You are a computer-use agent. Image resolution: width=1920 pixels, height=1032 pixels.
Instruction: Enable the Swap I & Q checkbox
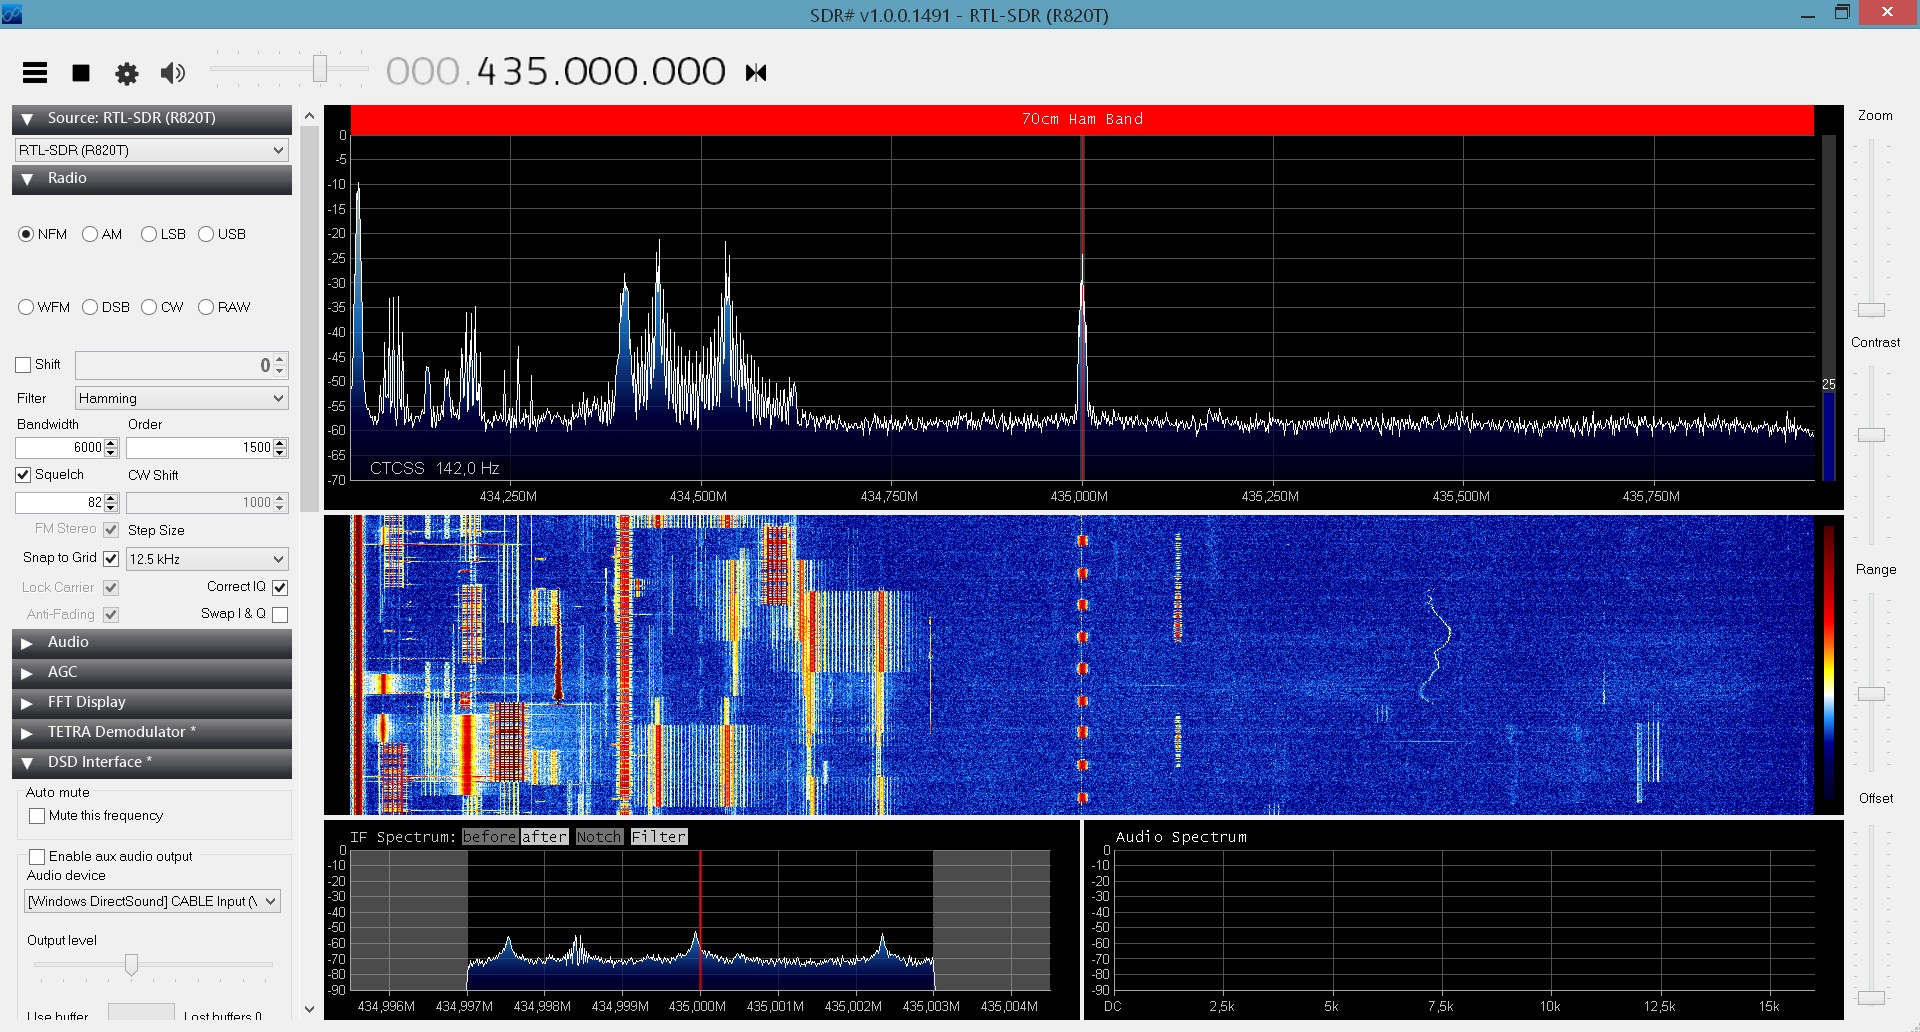(280, 614)
